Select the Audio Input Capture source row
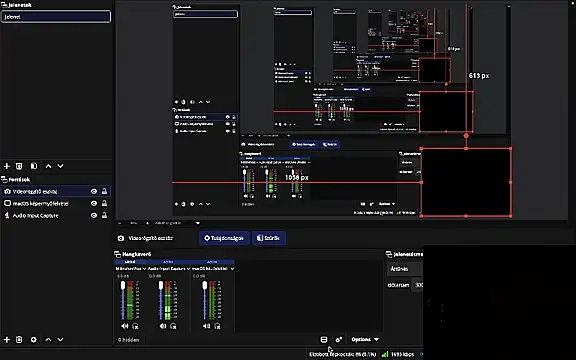Image resolution: width=576 pixels, height=360 pixels. point(56,215)
